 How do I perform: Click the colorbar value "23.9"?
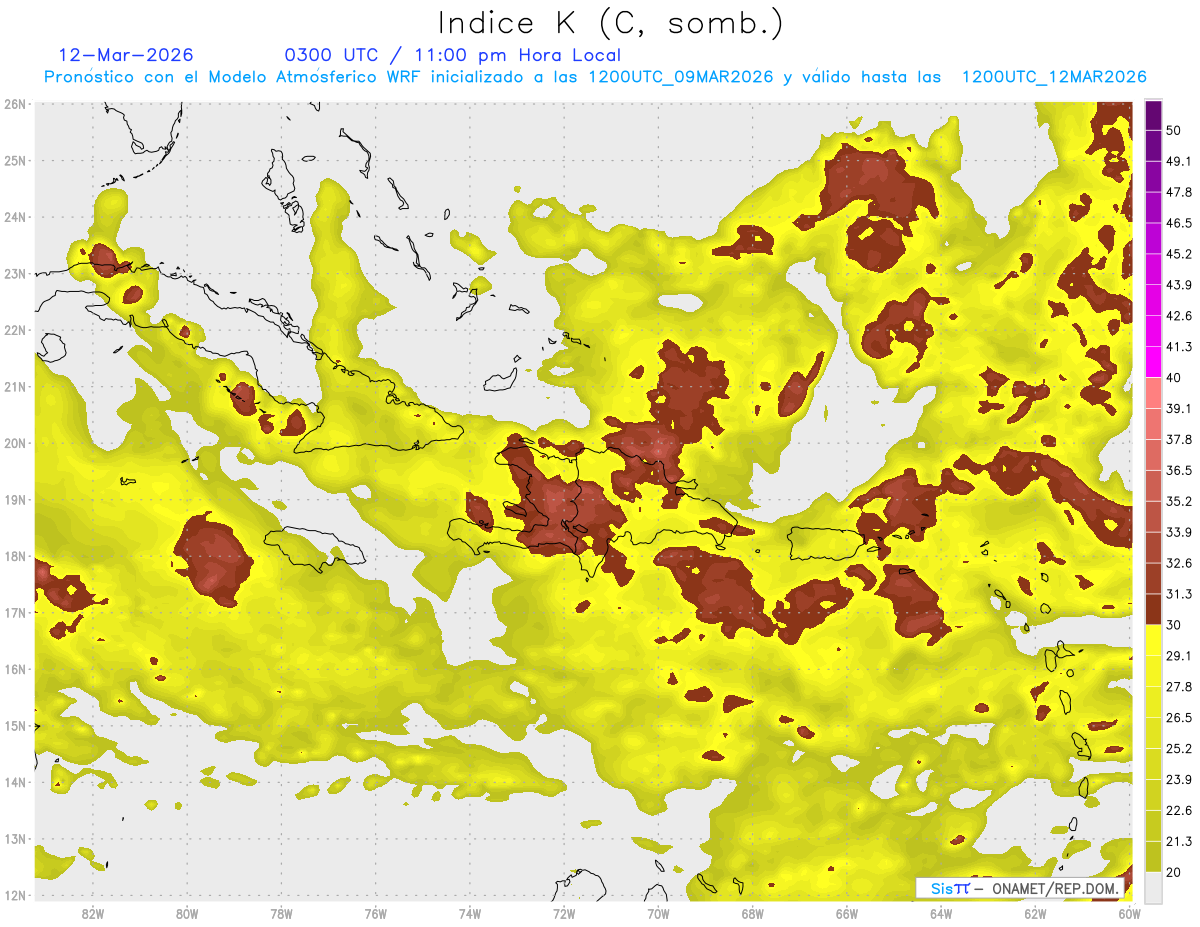(1178, 780)
